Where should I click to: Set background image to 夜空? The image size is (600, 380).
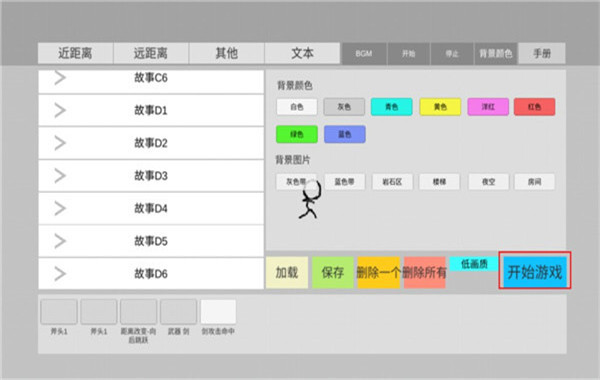tap(489, 182)
